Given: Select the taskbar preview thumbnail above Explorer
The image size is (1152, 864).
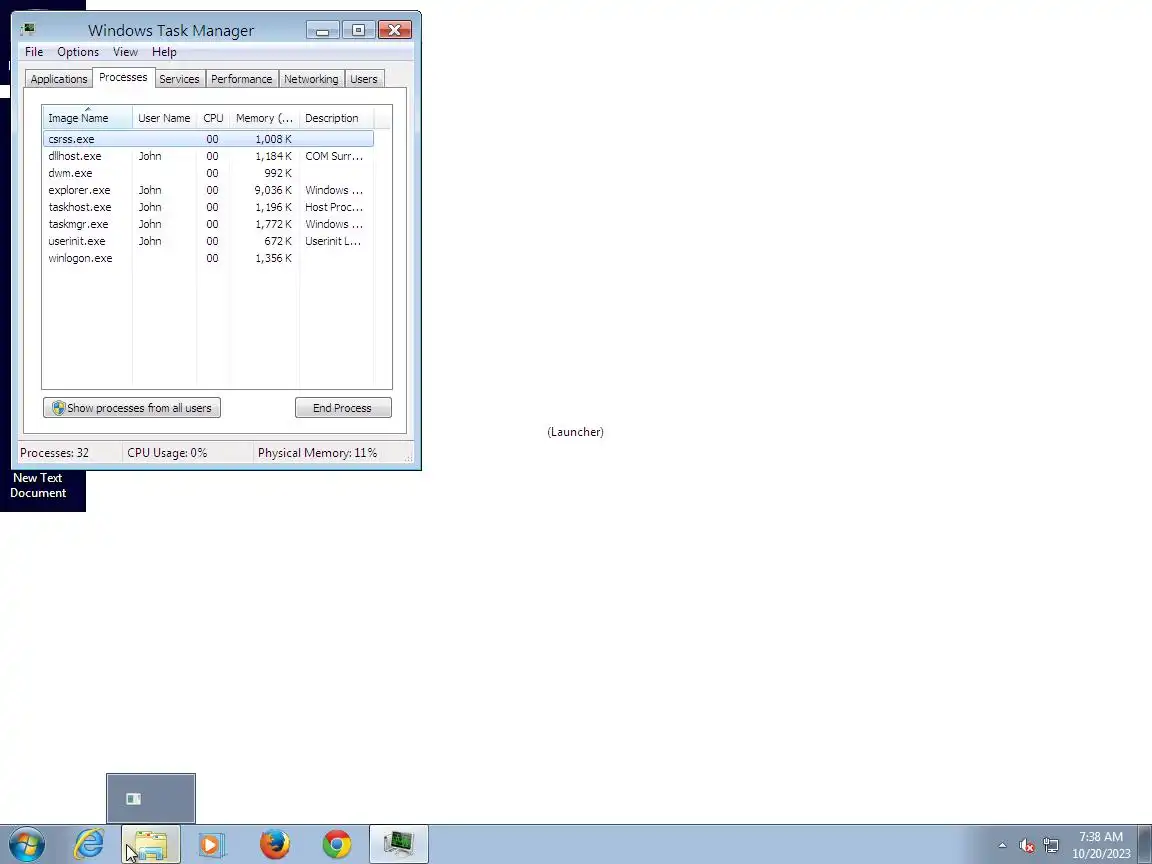Looking at the screenshot, I should [151, 799].
